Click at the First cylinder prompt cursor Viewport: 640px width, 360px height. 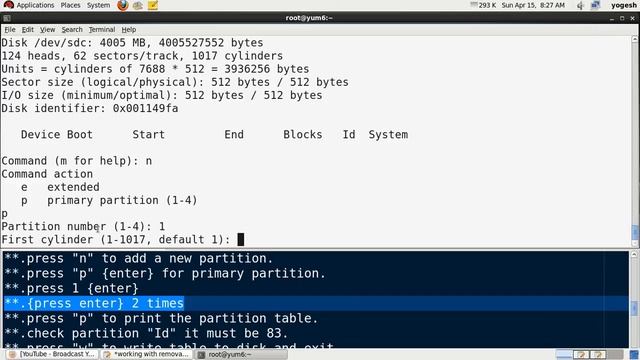[241, 240]
